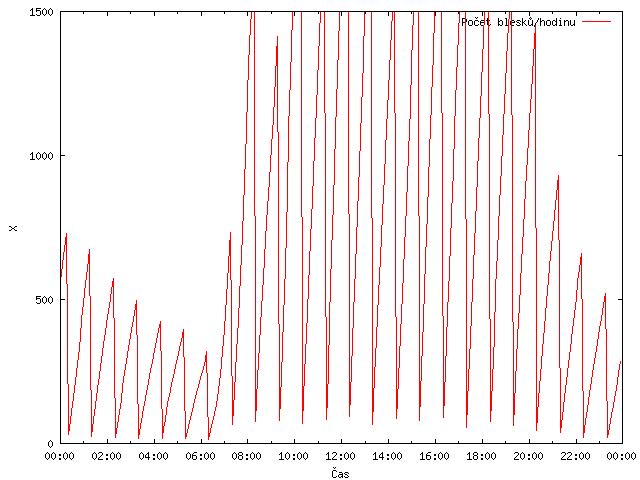Click the "02:00" time label

point(107,456)
